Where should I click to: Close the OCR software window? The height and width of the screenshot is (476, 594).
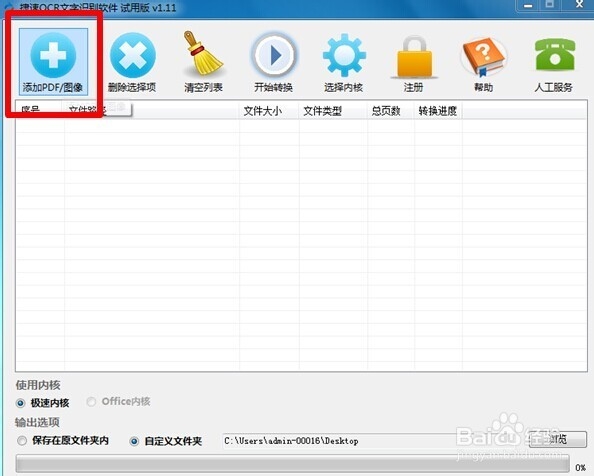pyautogui.click(x=579, y=5)
